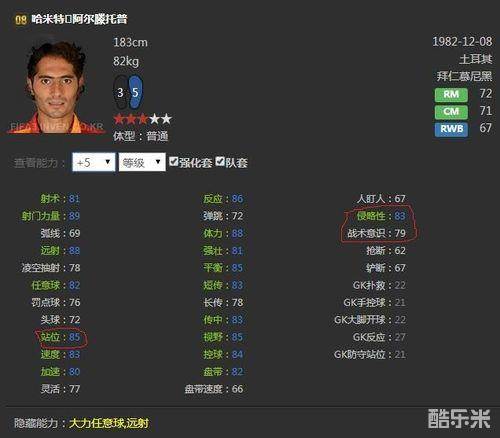This screenshot has height=438, width=500.
Task: Click the player name 哈米特 阿尔滕托普
Action: tap(79, 19)
